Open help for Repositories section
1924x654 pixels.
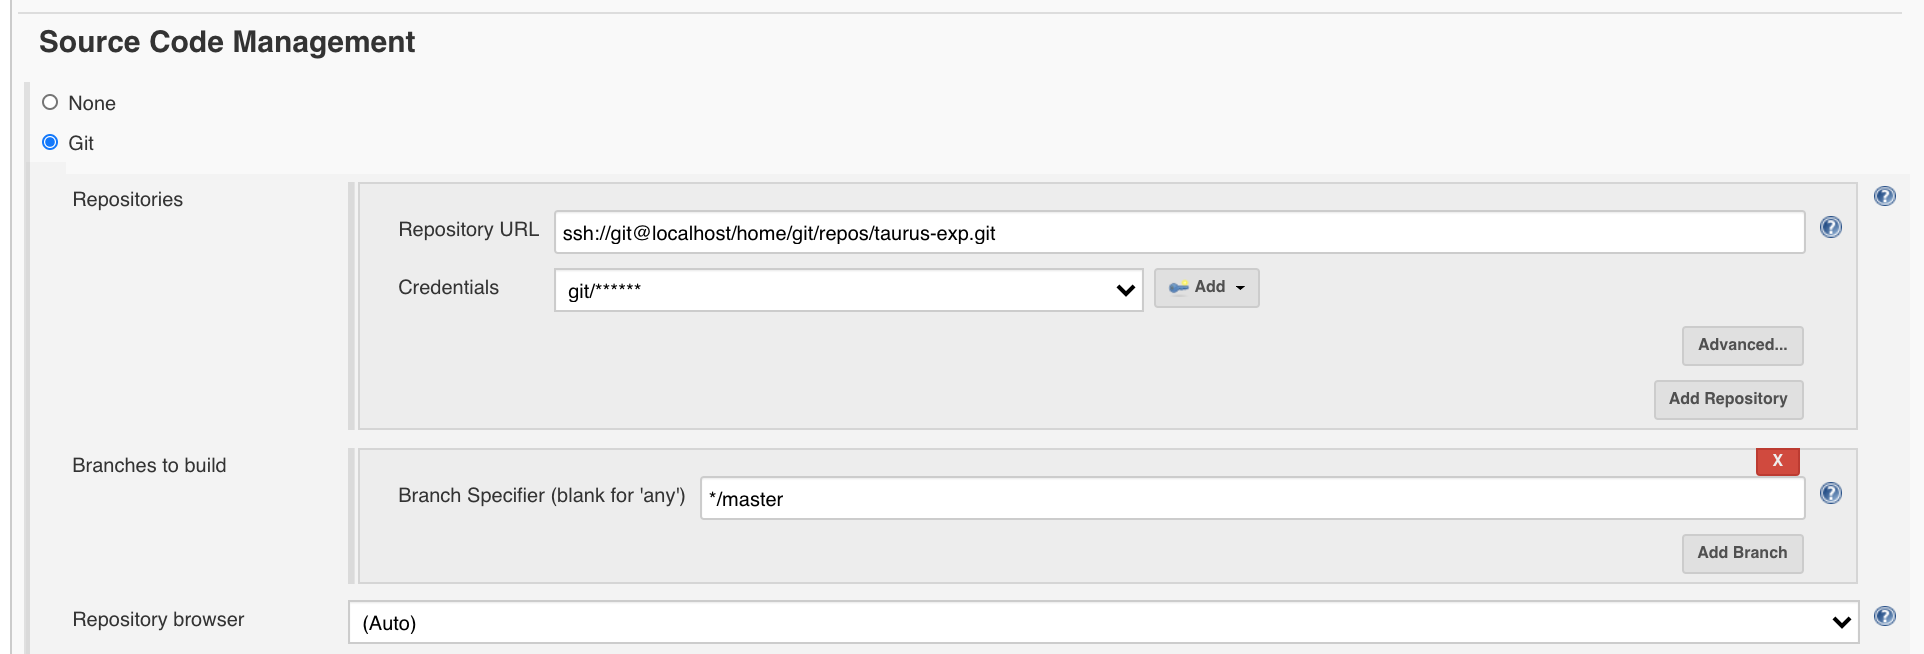pyautogui.click(x=1884, y=196)
